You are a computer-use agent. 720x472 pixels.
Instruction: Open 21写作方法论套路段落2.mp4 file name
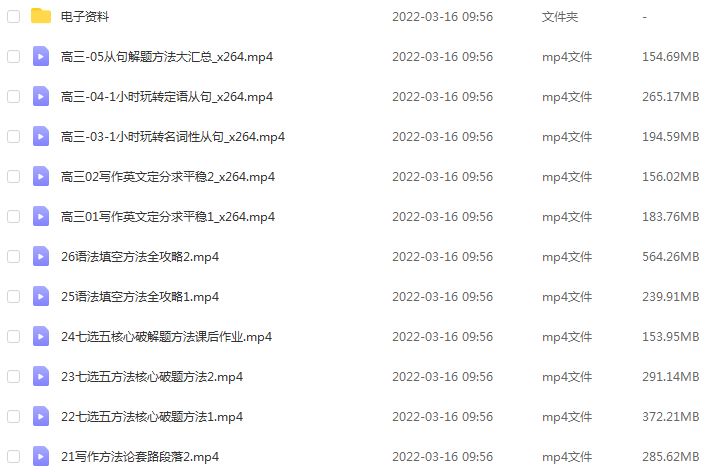(140, 456)
